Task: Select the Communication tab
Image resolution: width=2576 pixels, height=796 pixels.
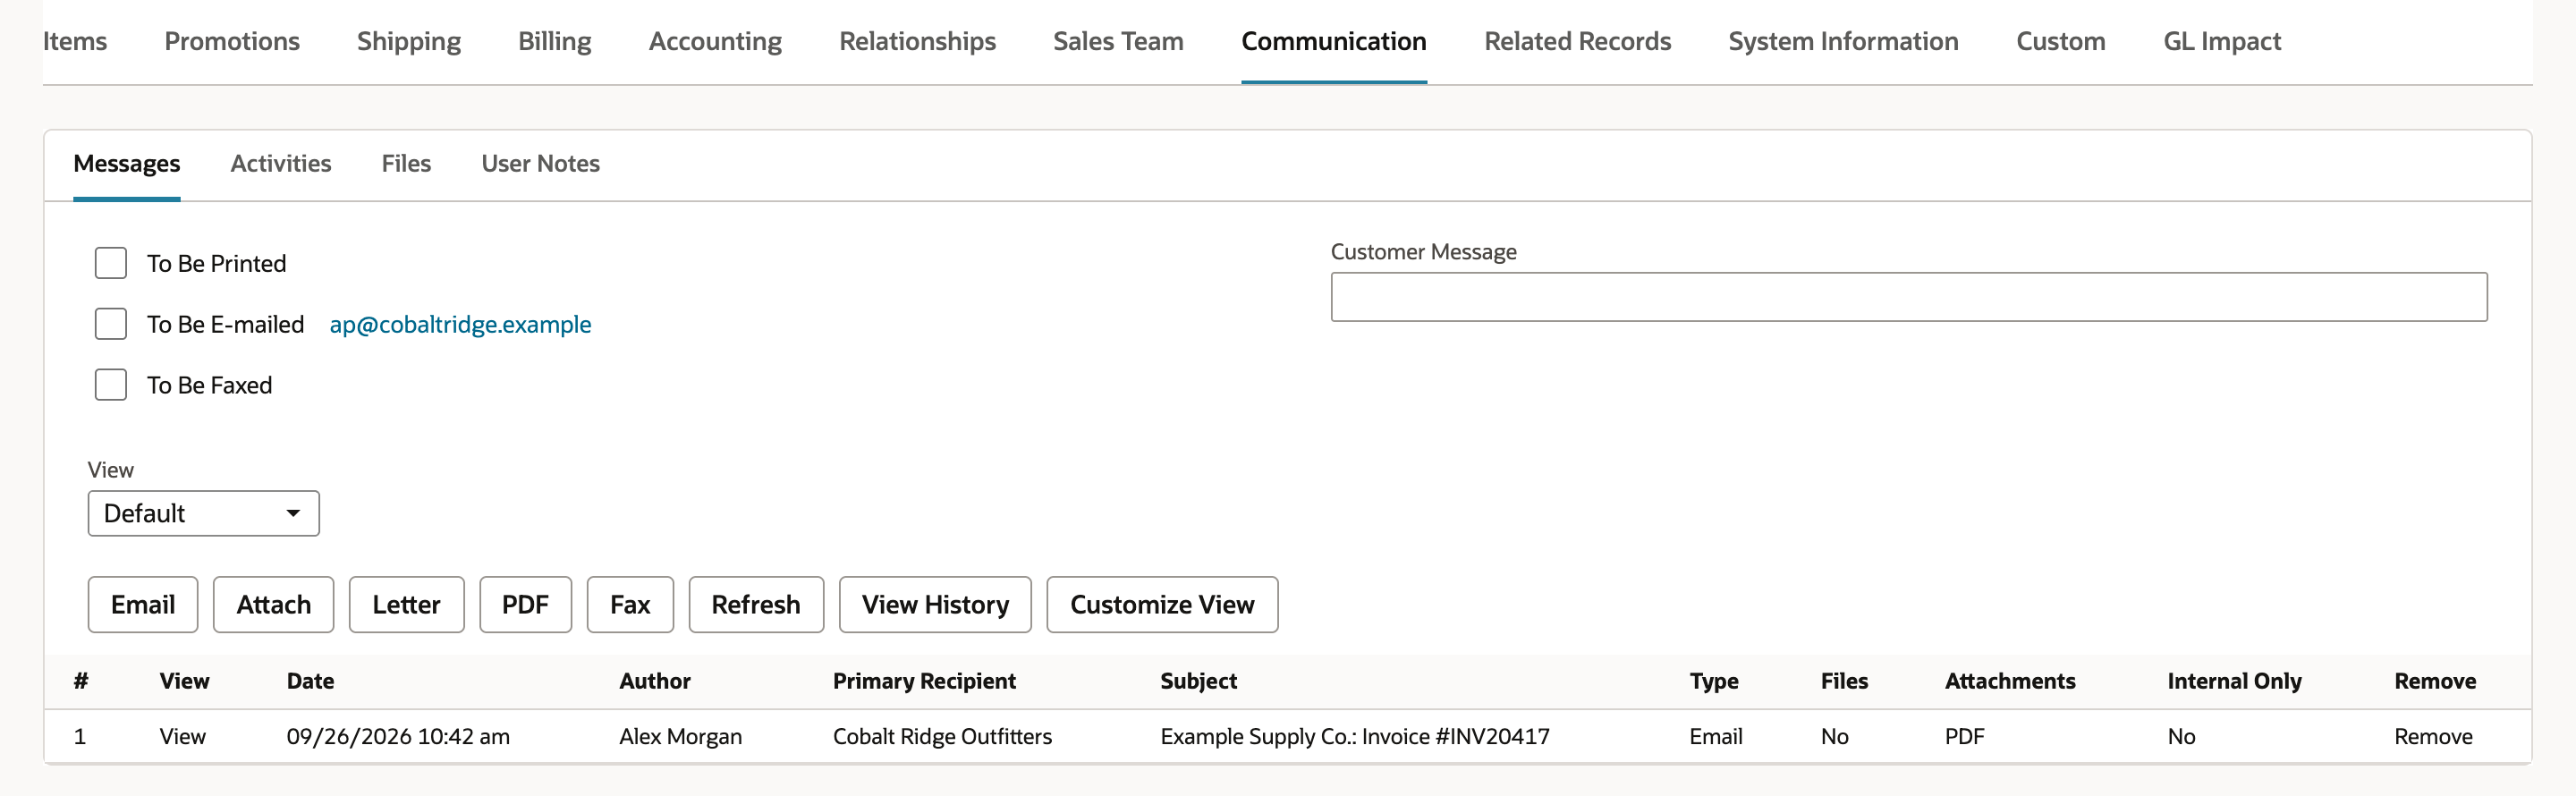Action: (x=1334, y=41)
